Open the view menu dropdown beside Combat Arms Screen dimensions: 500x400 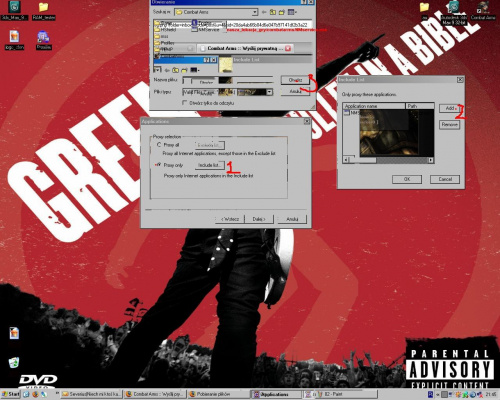tap(292, 12)
